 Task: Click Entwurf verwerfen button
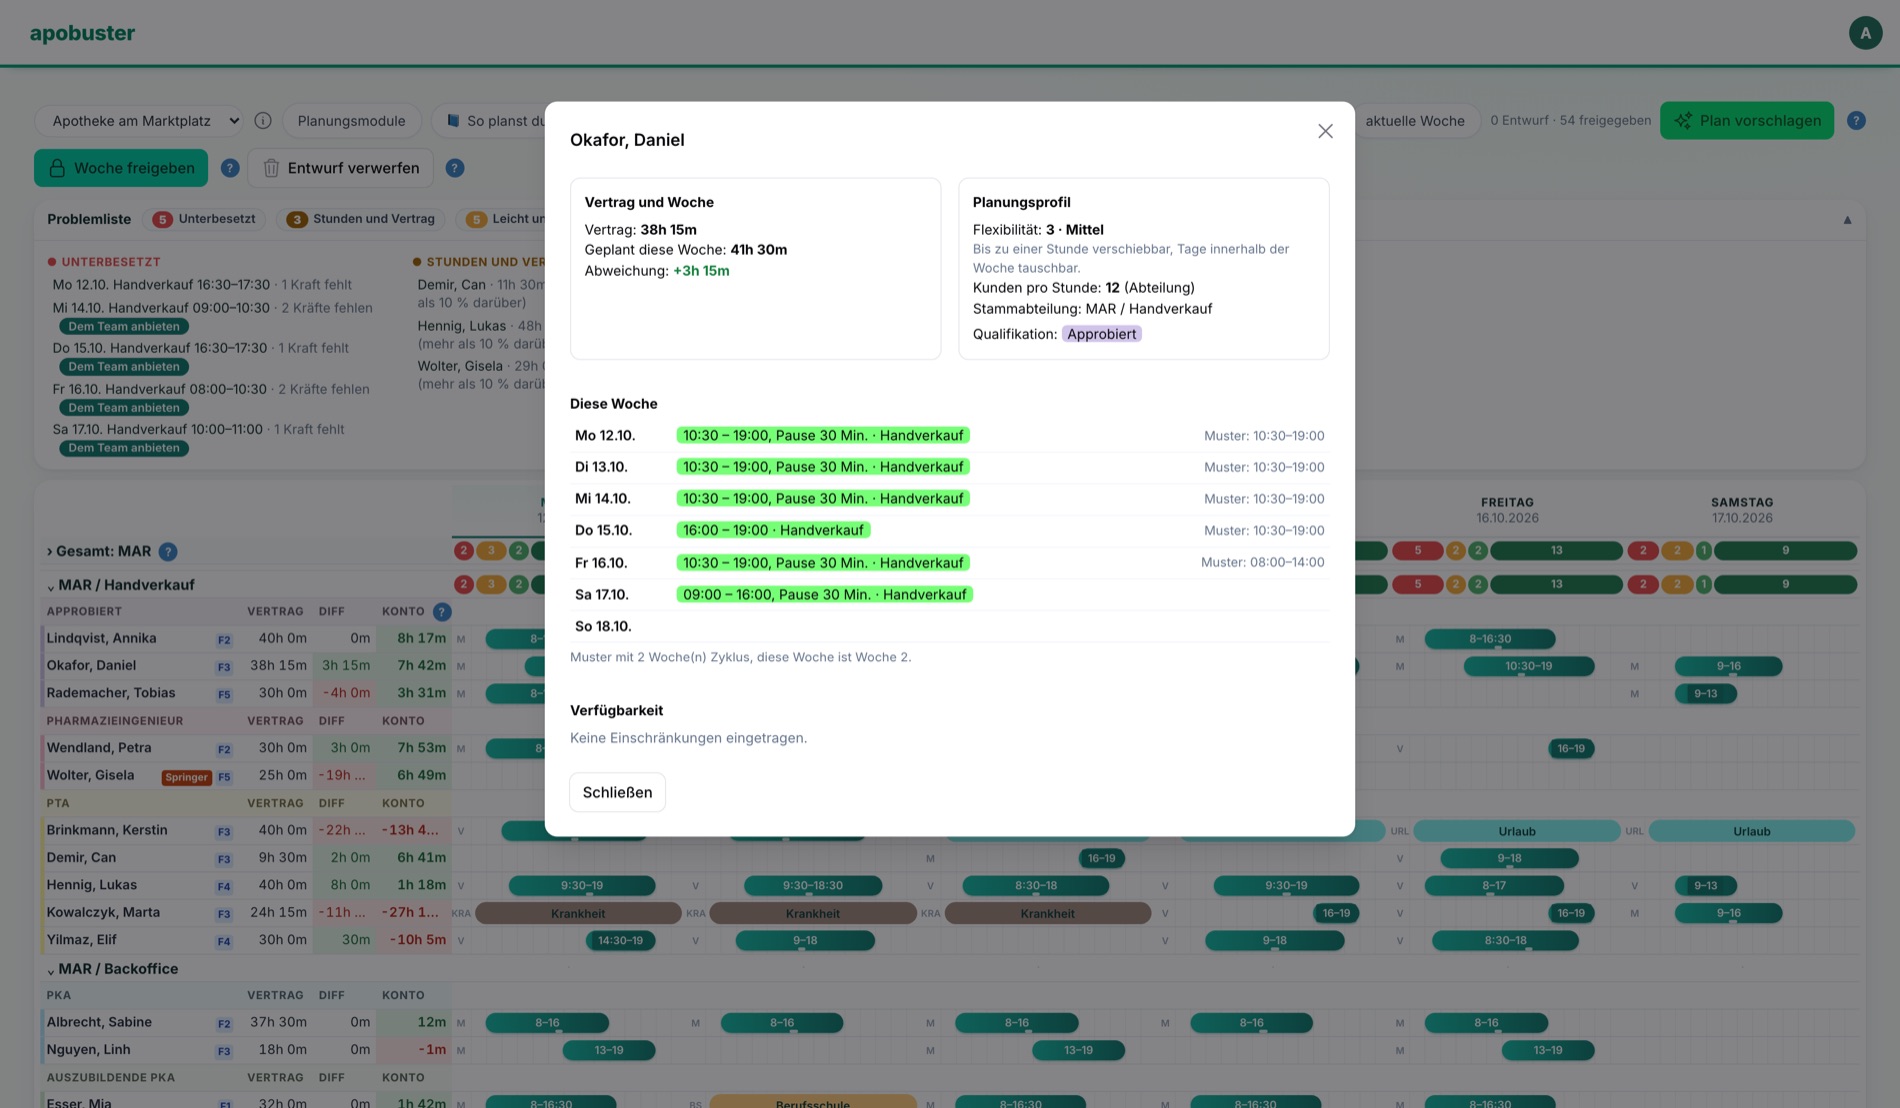(x=341, y=168)
